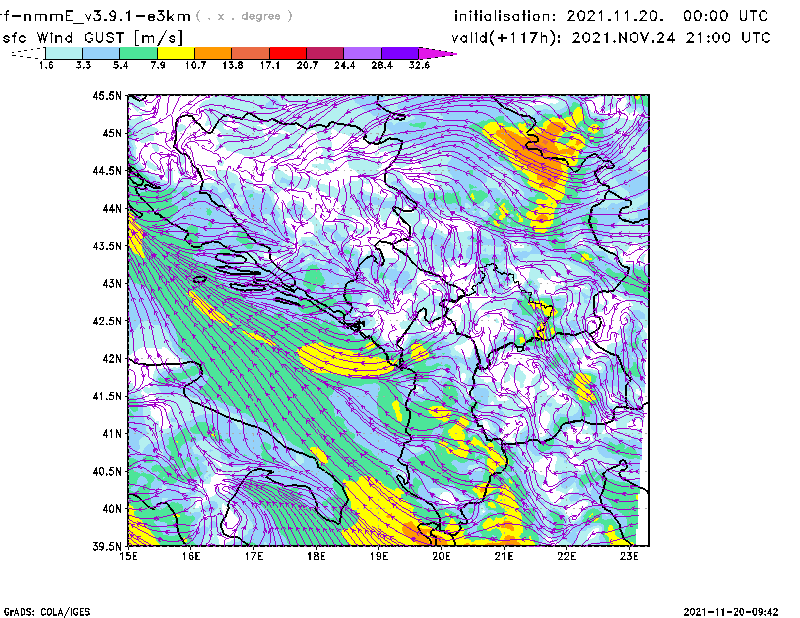Click the orange 10.7–13.8 legend swatch

point(213,53)
